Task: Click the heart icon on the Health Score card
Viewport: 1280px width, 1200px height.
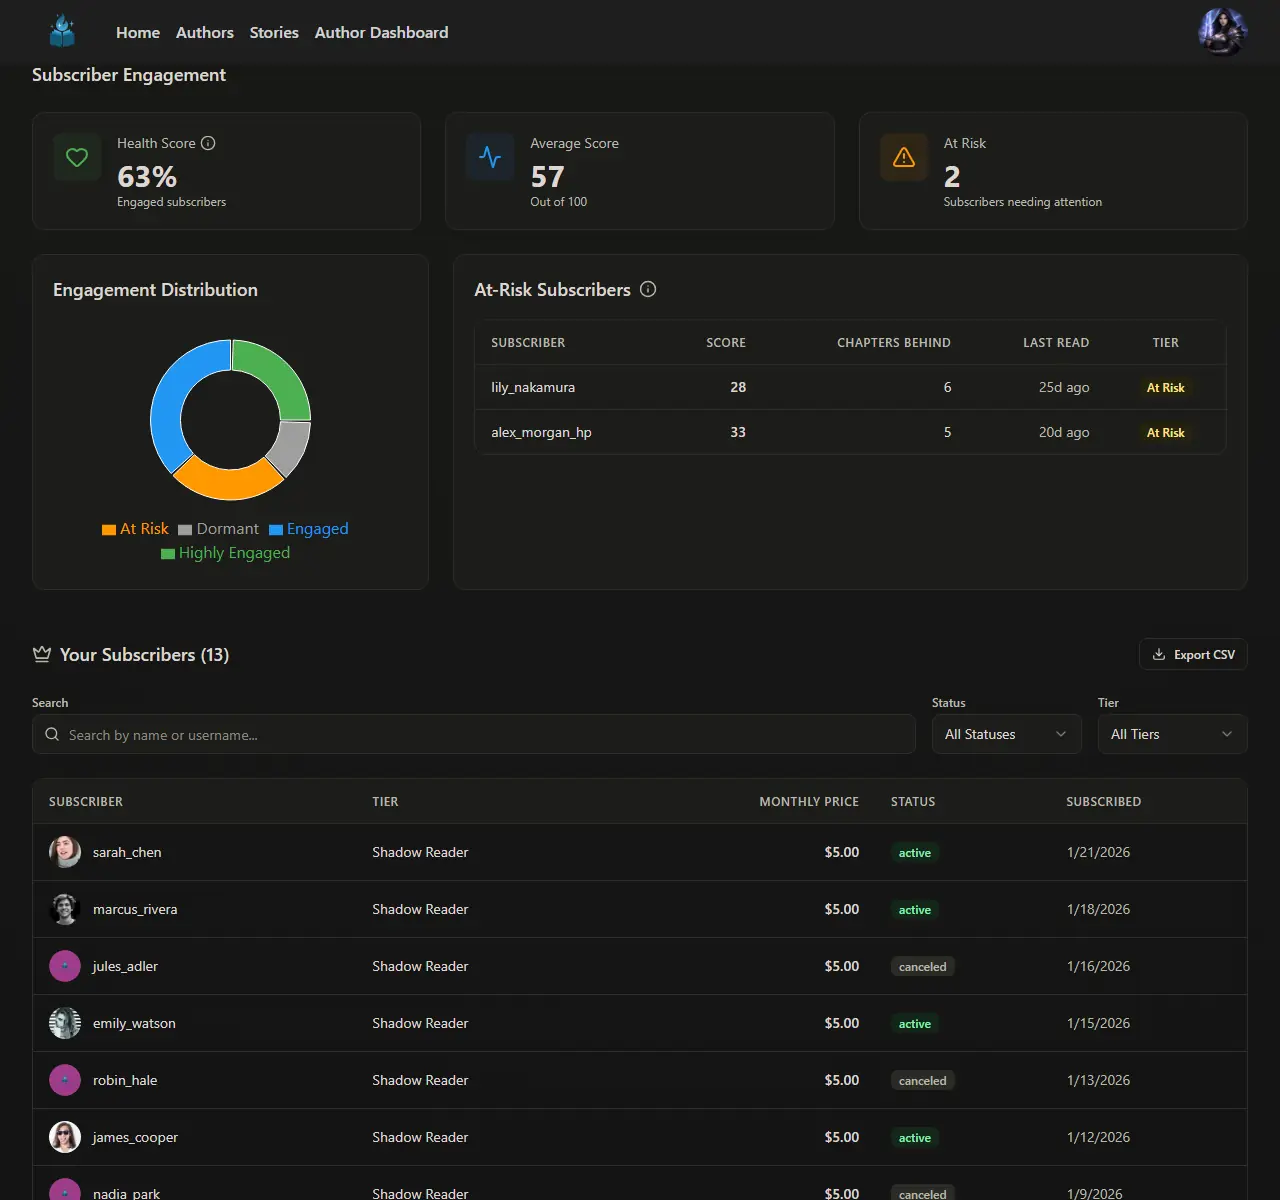Action: click(x=77, y=157)
